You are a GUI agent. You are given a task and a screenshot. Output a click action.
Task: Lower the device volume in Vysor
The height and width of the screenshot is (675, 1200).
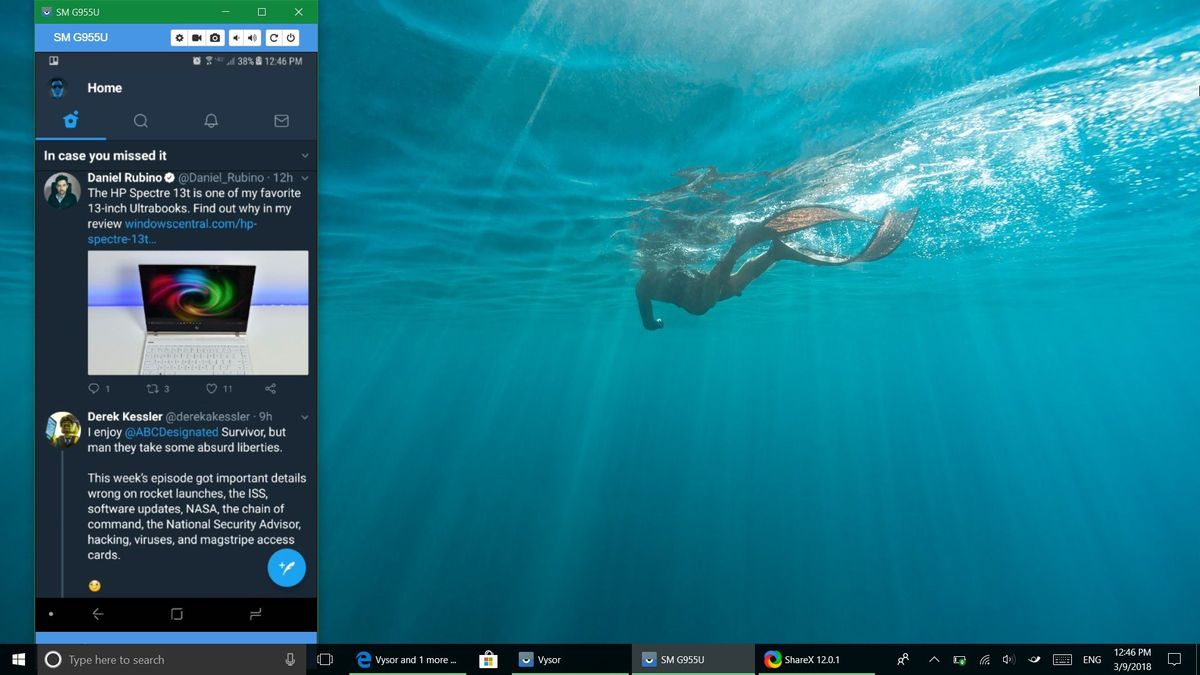[236, 37]
